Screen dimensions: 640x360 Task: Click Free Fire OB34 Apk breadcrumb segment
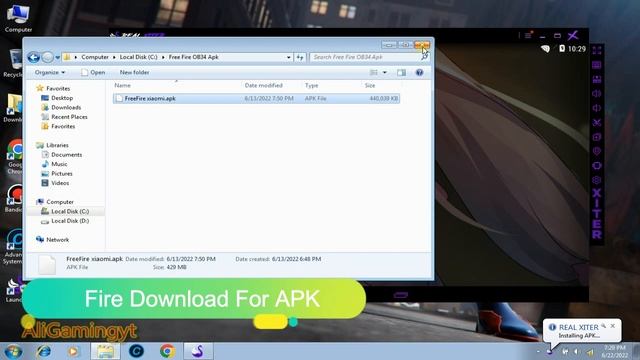[193, 57]
